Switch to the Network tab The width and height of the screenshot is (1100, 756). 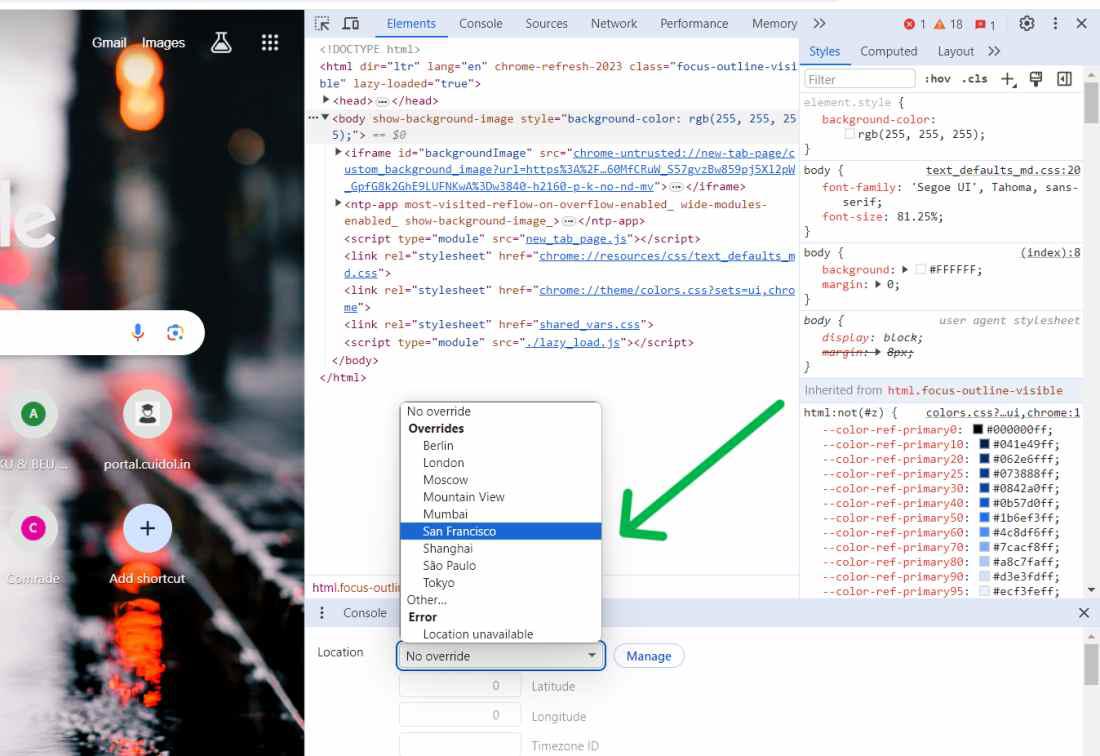614,24
